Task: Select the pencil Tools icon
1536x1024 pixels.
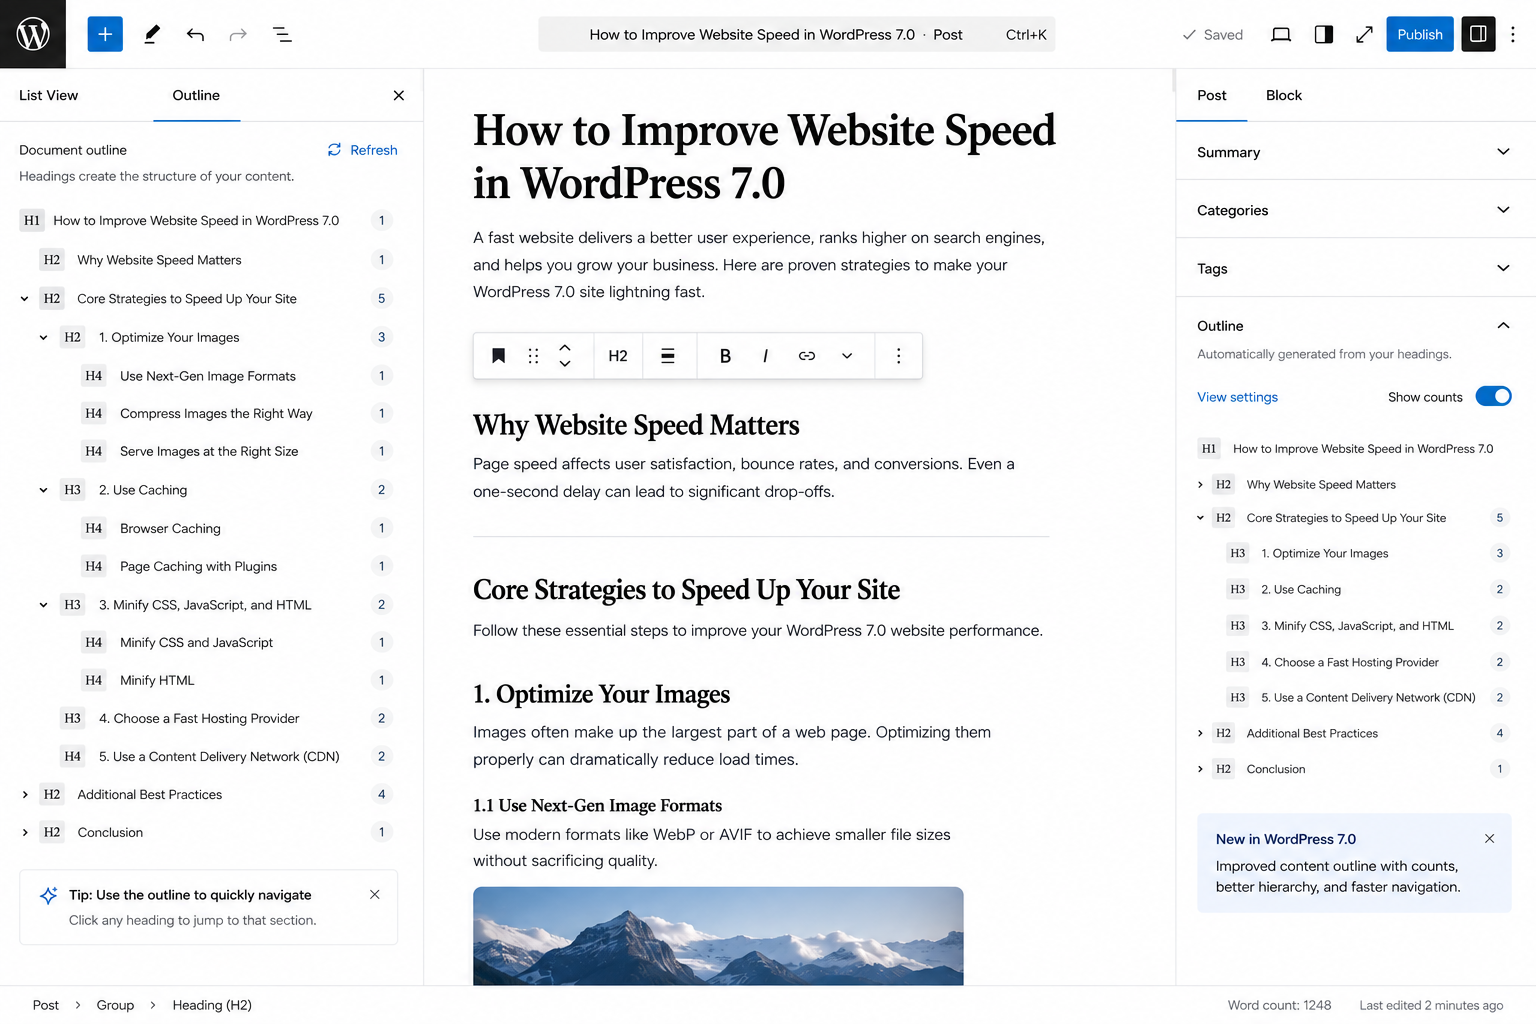Action: [x=152, y=34]
